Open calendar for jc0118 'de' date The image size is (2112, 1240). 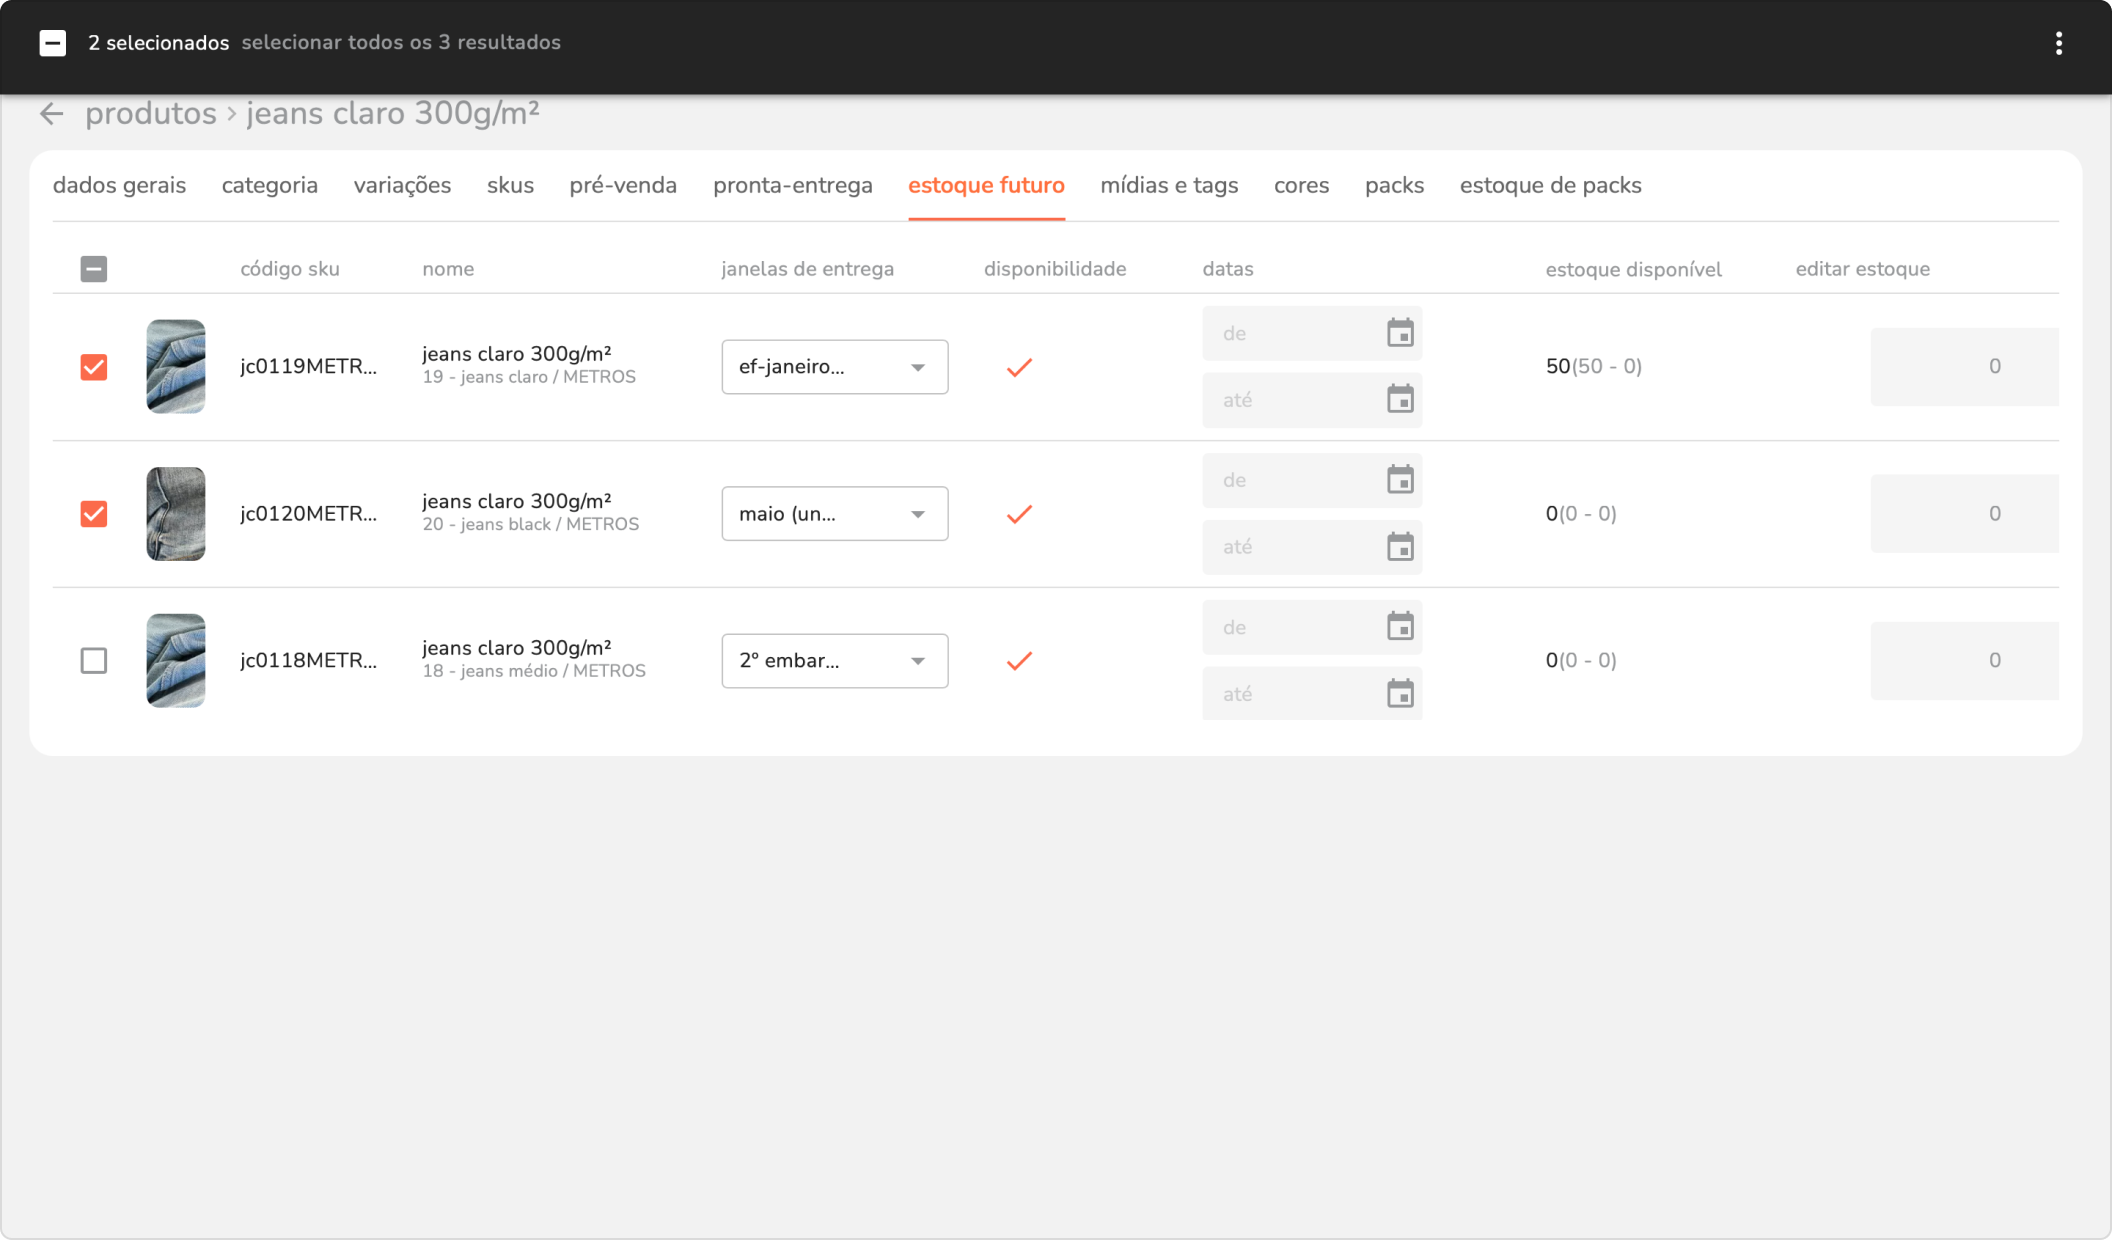(1400, 627)
